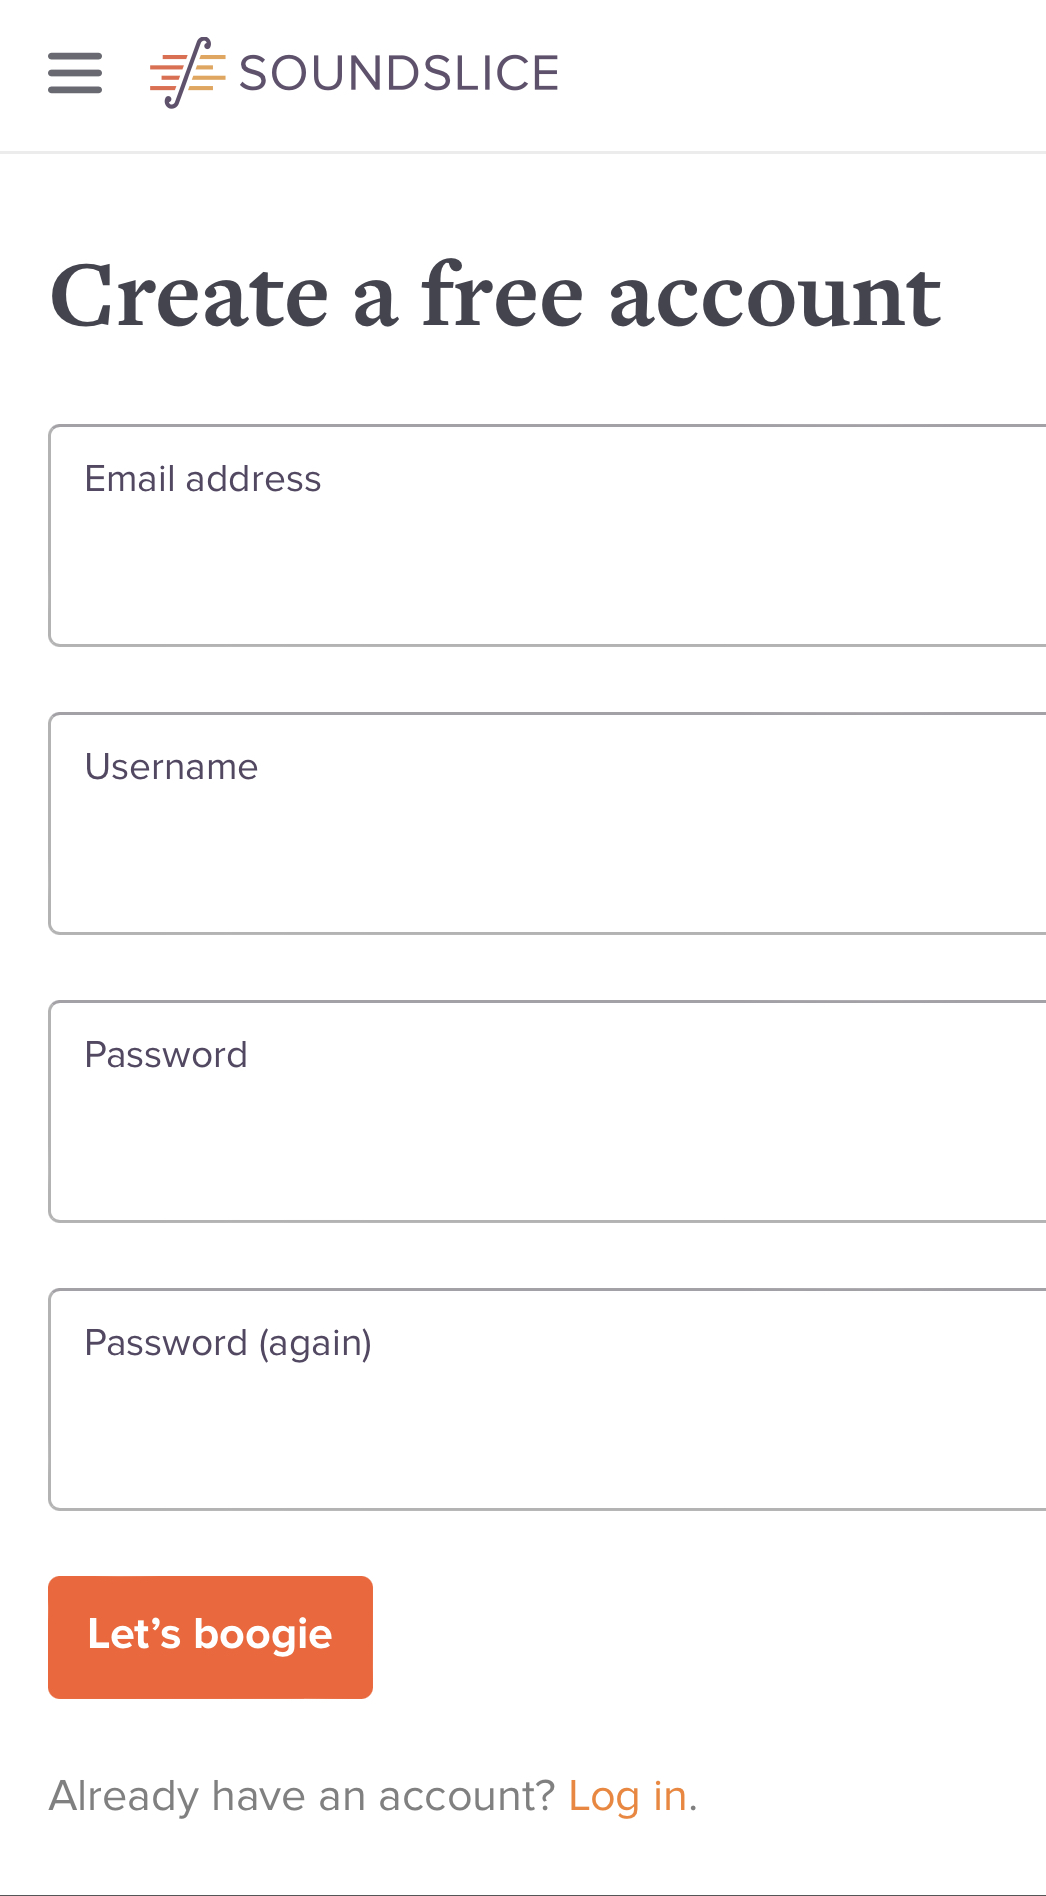Click the "Username" field label
1046x1896 pixels.
tap(172, 767)
